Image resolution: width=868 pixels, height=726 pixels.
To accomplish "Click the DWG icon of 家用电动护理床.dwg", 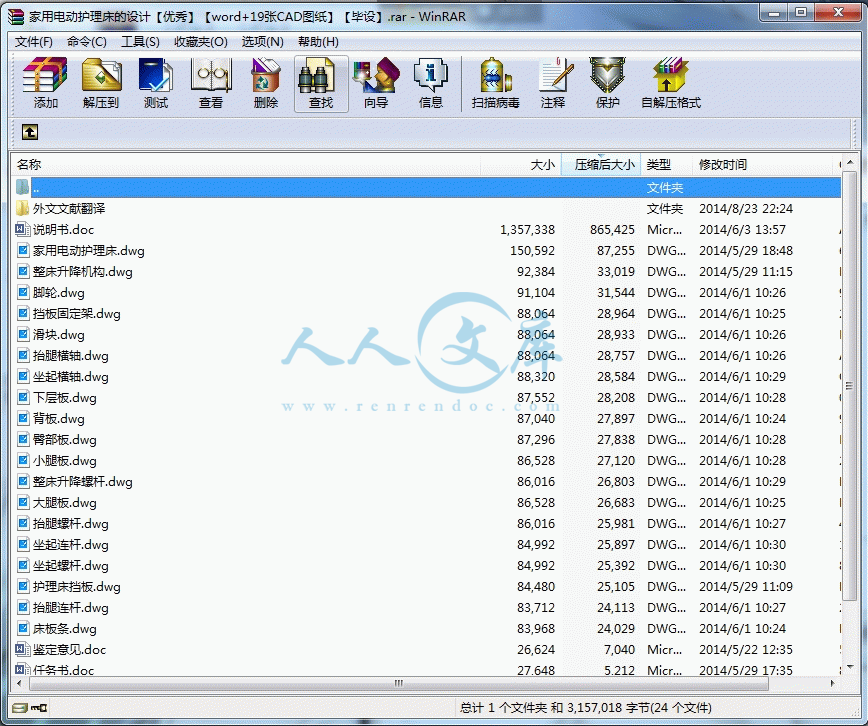I will coord(23,250).
